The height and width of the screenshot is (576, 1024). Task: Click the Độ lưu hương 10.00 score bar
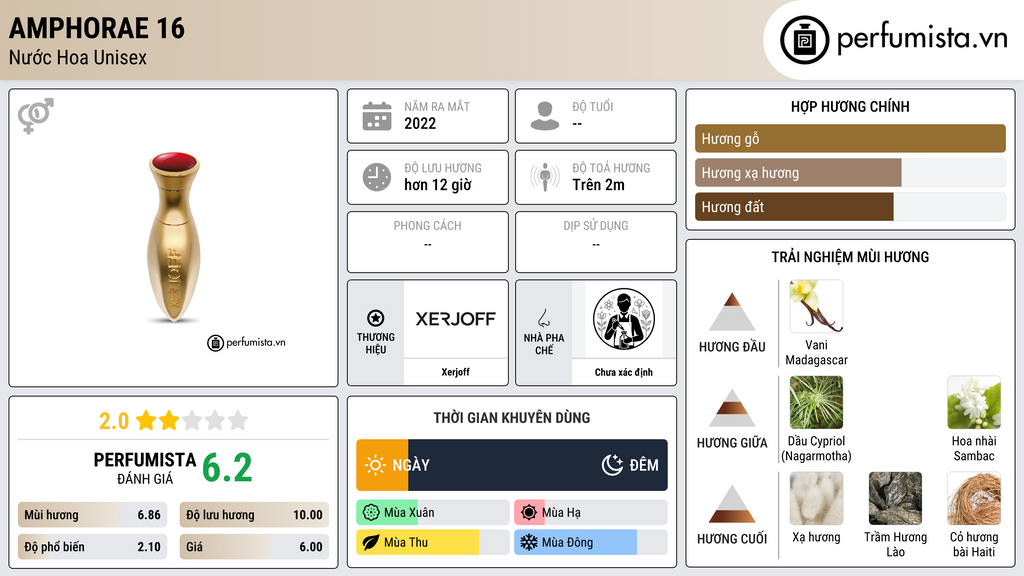tap(254, 515)
